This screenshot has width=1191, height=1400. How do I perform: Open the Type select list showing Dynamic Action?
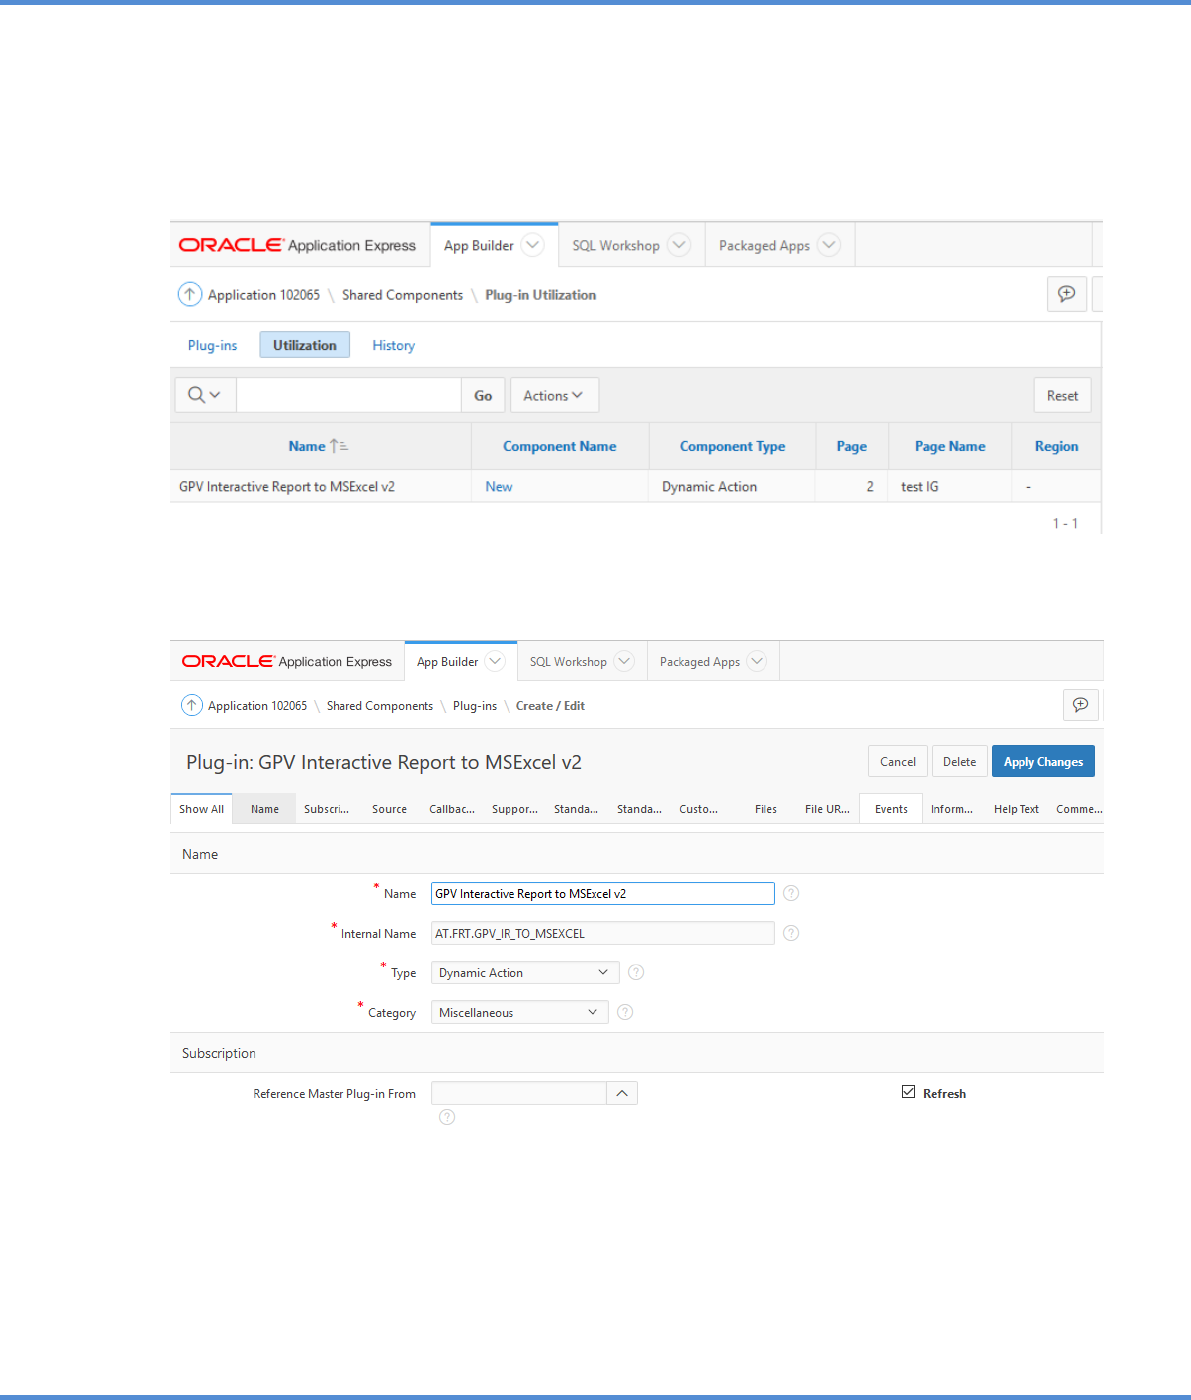pyautogui.click(x=525, y=972)
